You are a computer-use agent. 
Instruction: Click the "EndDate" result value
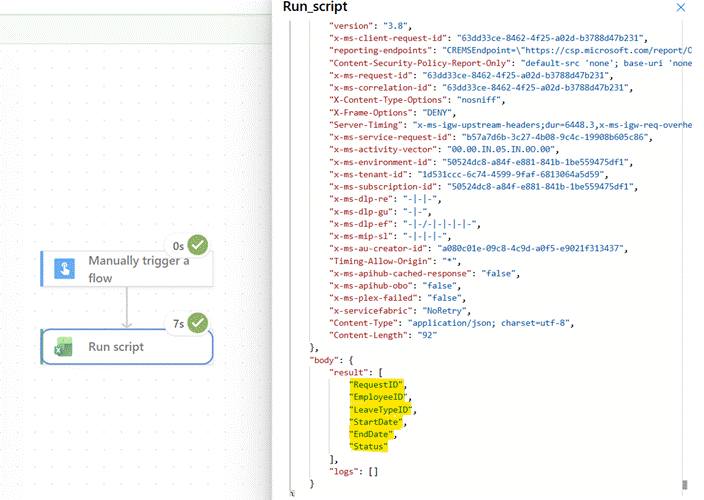point(371,434)
